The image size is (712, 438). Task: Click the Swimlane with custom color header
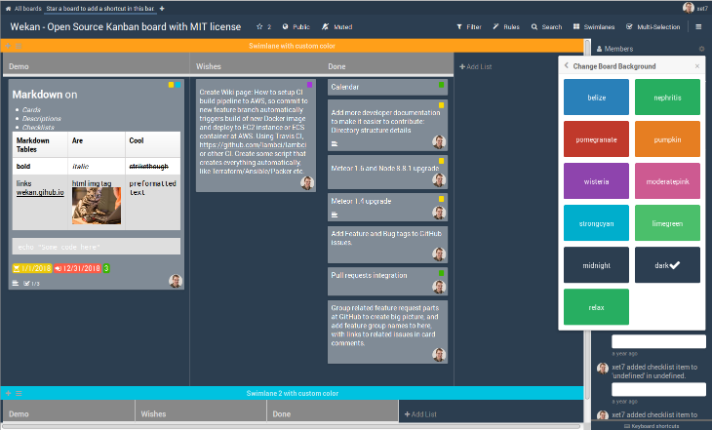[292, 46]
